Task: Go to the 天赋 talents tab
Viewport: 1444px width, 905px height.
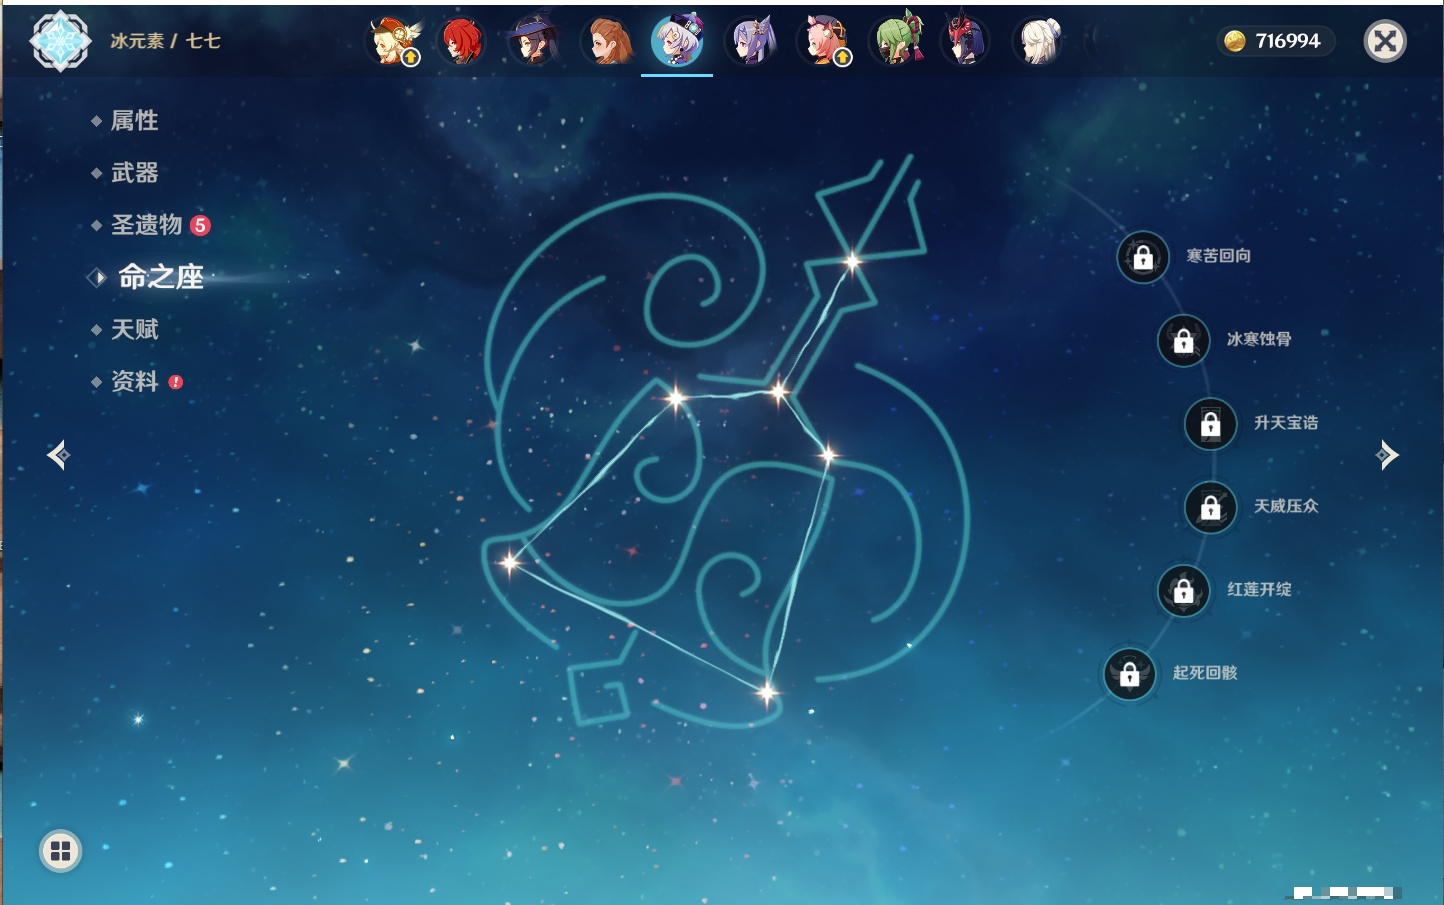Action: pos(134,329)
